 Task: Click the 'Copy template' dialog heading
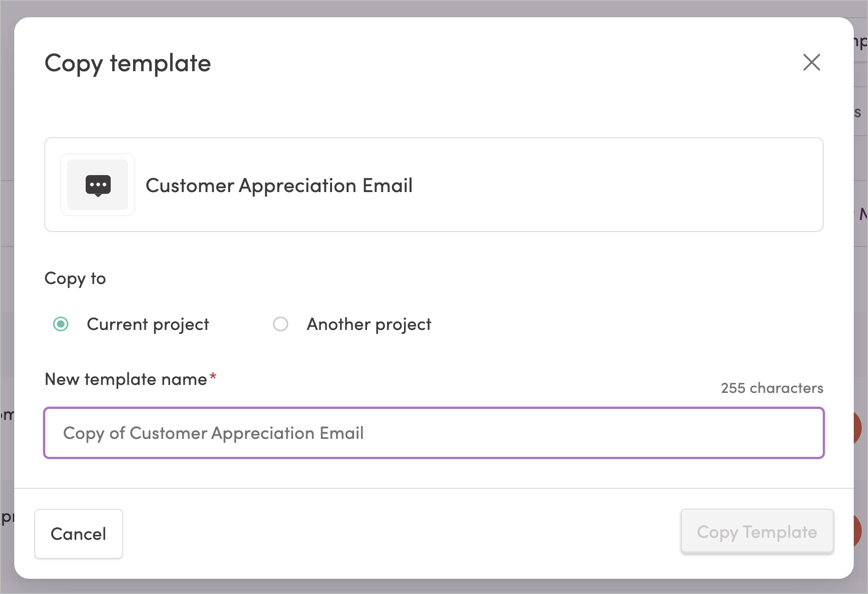click(x=128, y=64)
